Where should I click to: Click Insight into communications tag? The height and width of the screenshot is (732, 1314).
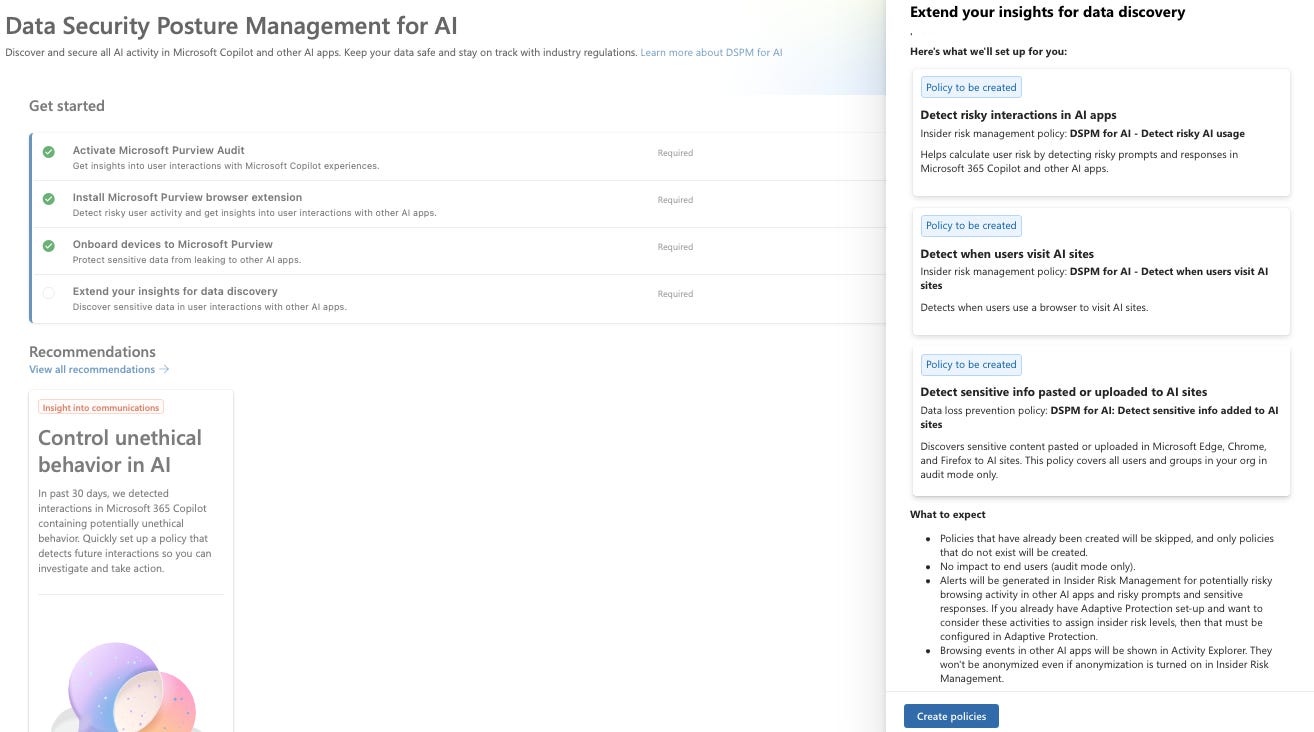100,407
